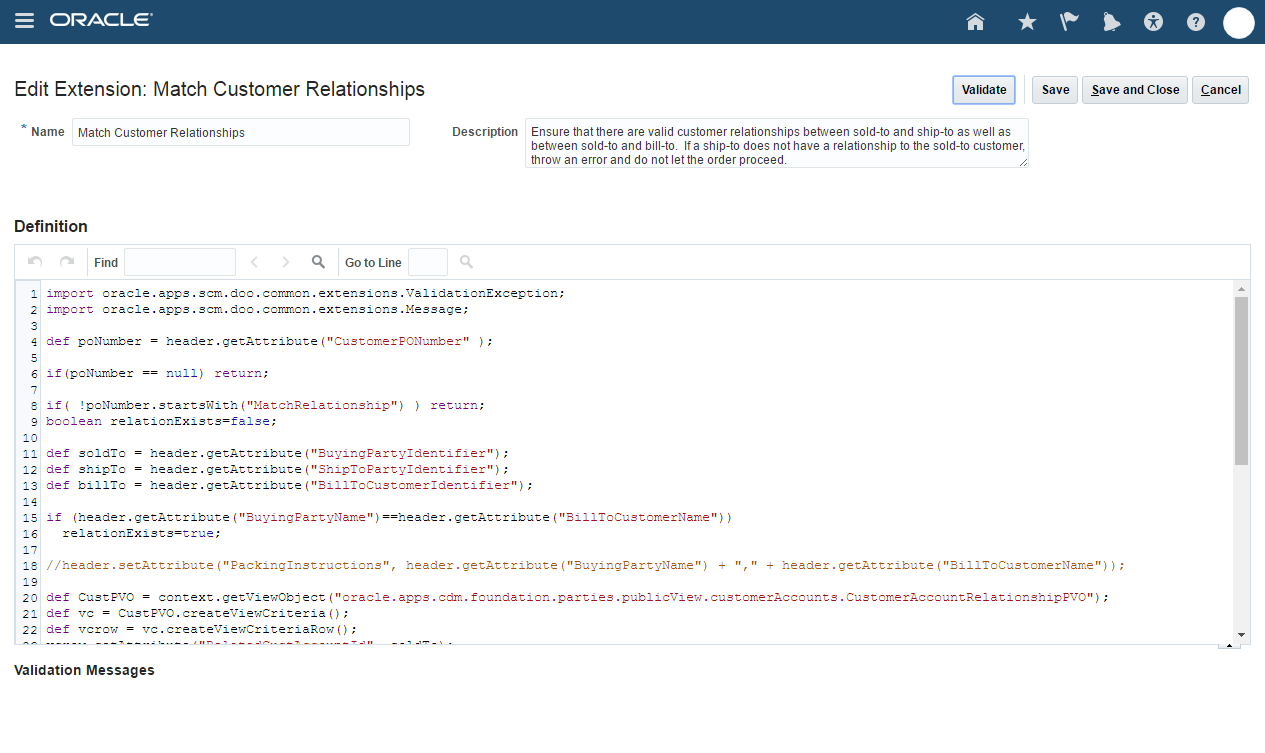Click the Find search magnifier icon
Image resolution: width=1265 pixels, height=753 pixels.
[318, 262]
